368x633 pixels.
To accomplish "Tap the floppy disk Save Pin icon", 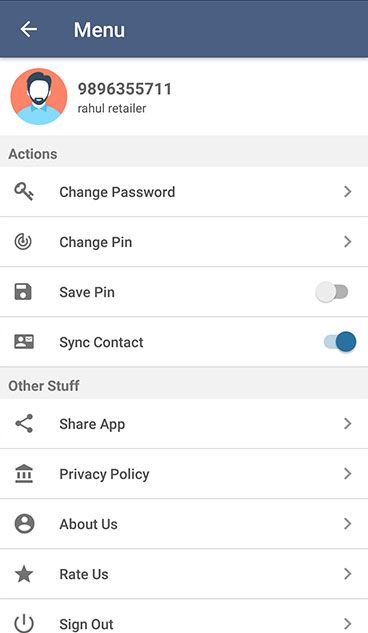I will [23, 291].
